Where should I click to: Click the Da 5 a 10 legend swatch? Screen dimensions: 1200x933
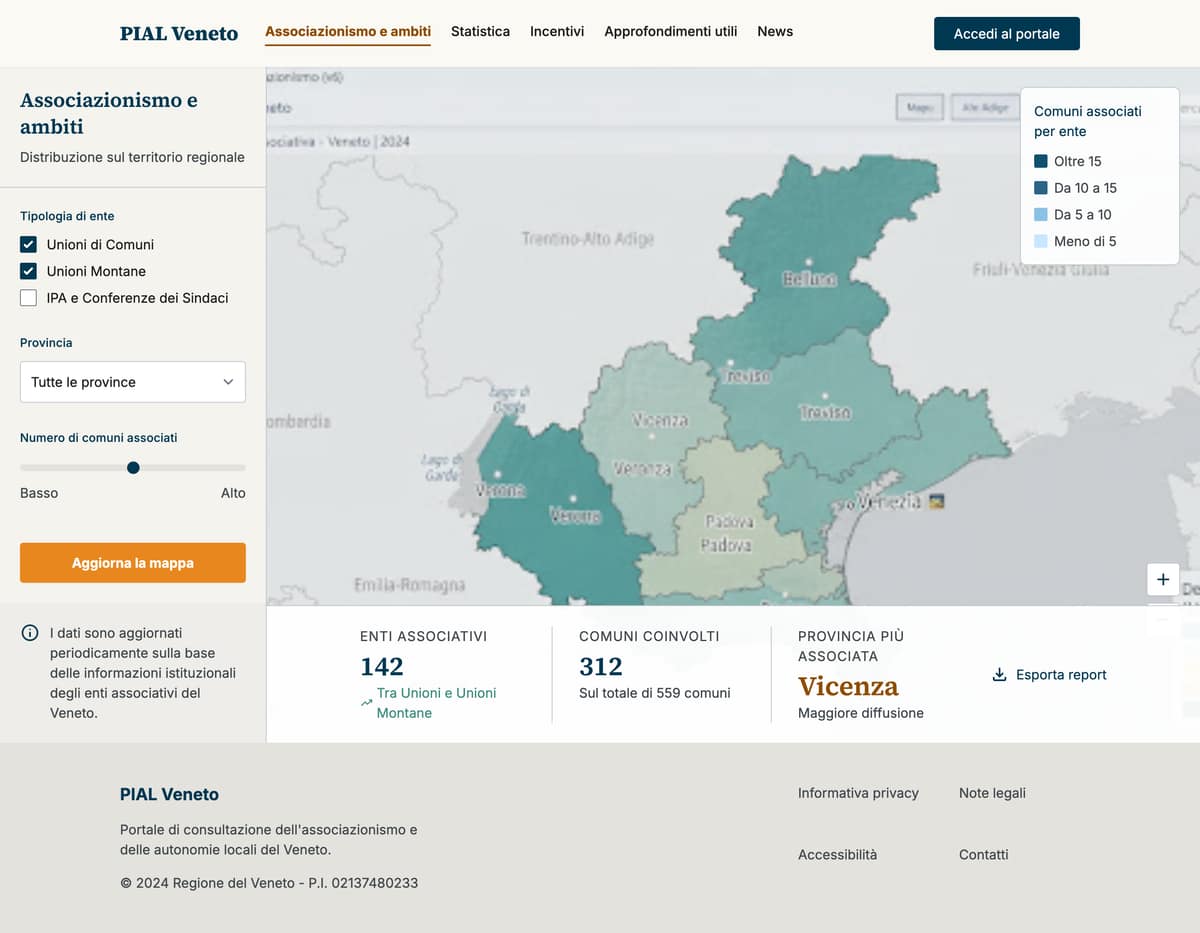[x=1041, y=215]
